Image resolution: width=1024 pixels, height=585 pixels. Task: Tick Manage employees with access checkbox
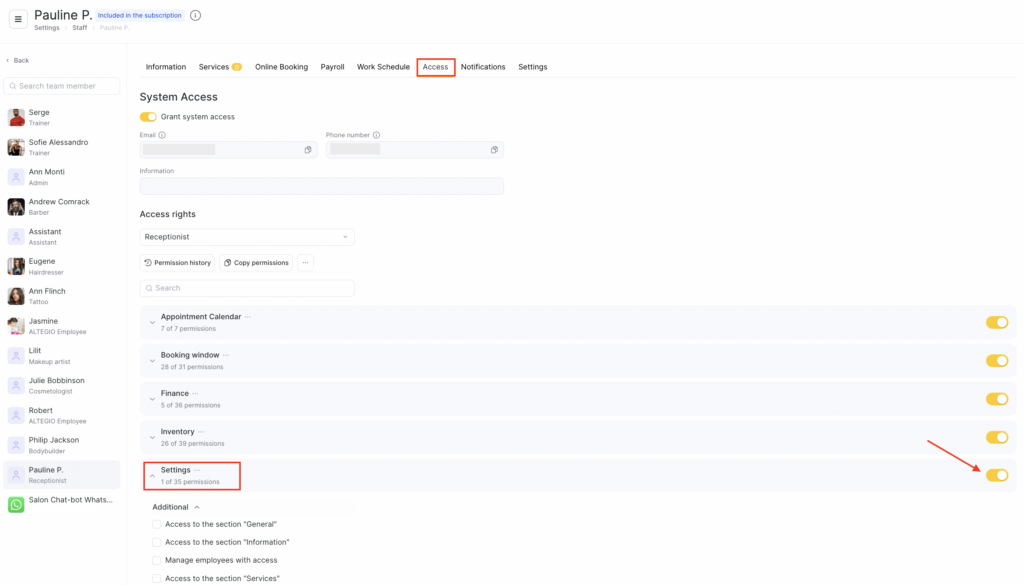(156, 561)
